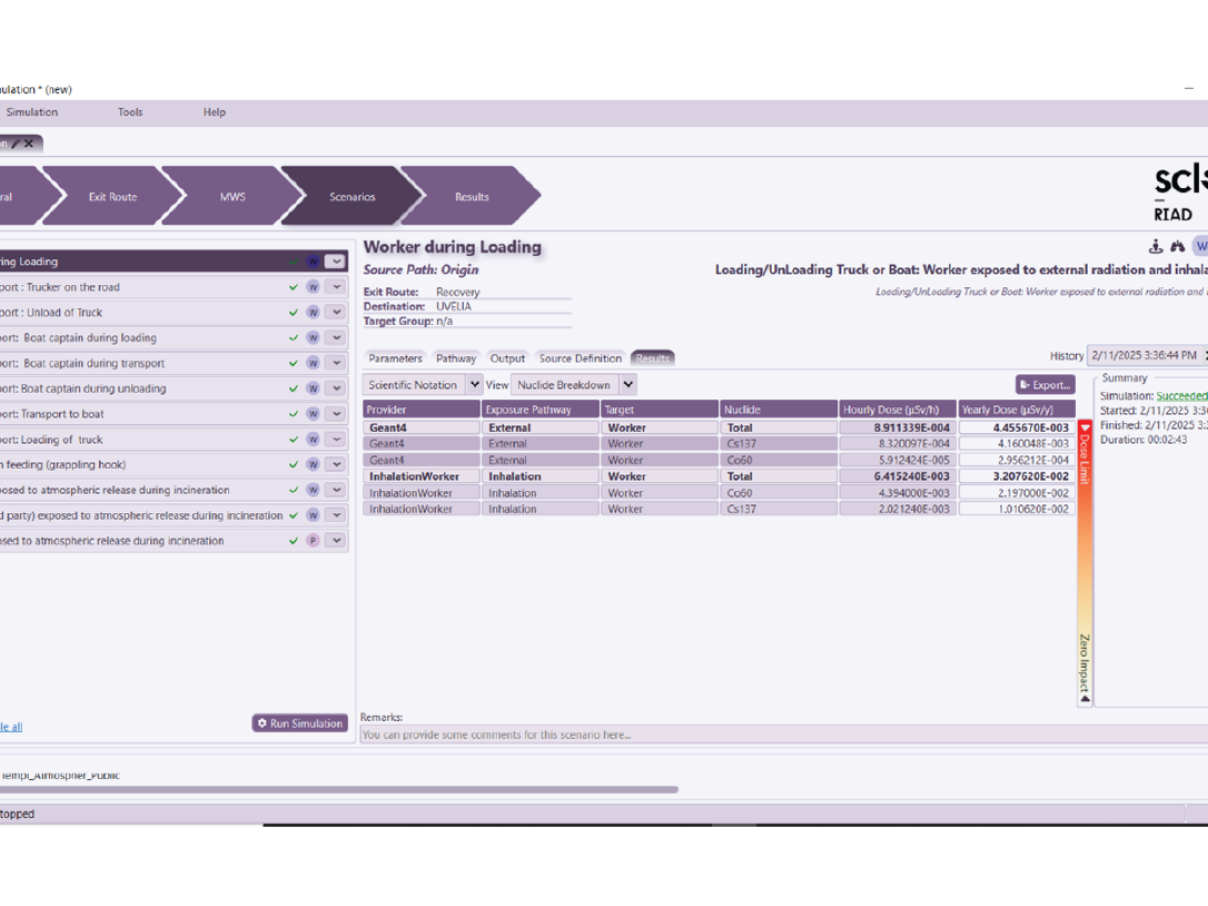Click the red Dose Limit marker icon
The height and width of the screenshot is (906, 1208).
pos(1085,428)
